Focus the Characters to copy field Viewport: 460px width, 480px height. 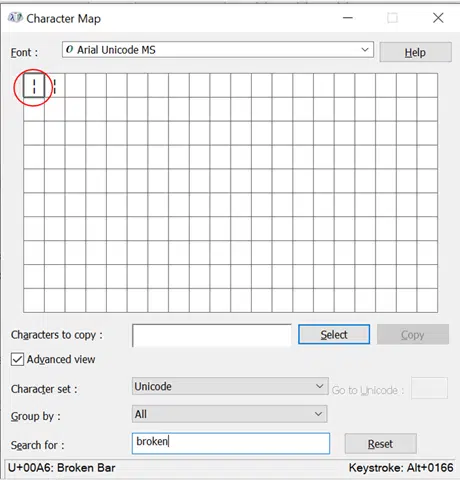click(x=212, y=335)
